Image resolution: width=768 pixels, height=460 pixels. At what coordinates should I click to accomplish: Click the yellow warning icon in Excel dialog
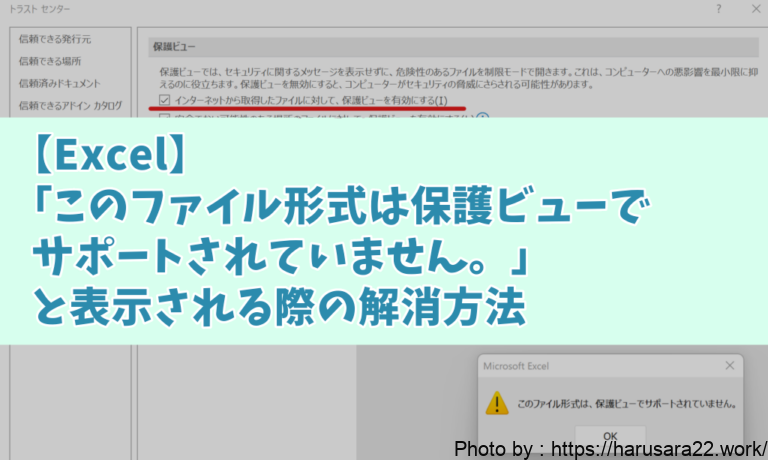[497, 403]
